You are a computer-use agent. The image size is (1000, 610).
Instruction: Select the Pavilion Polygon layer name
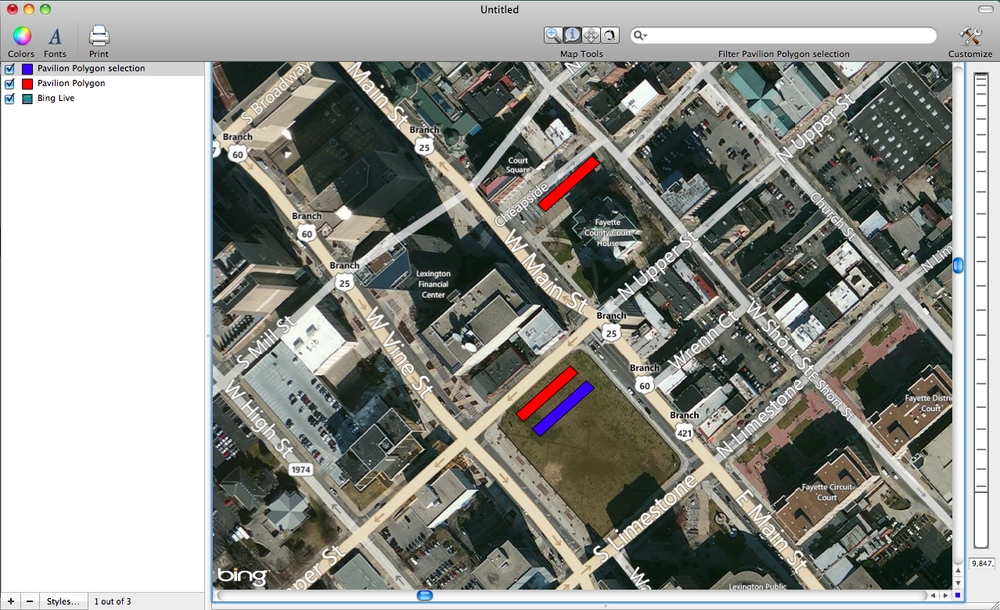pos(71,84)
